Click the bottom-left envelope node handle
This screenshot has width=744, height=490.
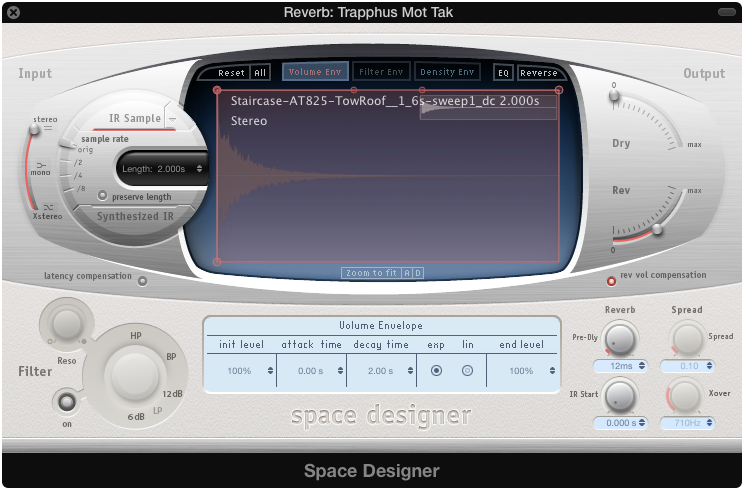pos(217,261)
